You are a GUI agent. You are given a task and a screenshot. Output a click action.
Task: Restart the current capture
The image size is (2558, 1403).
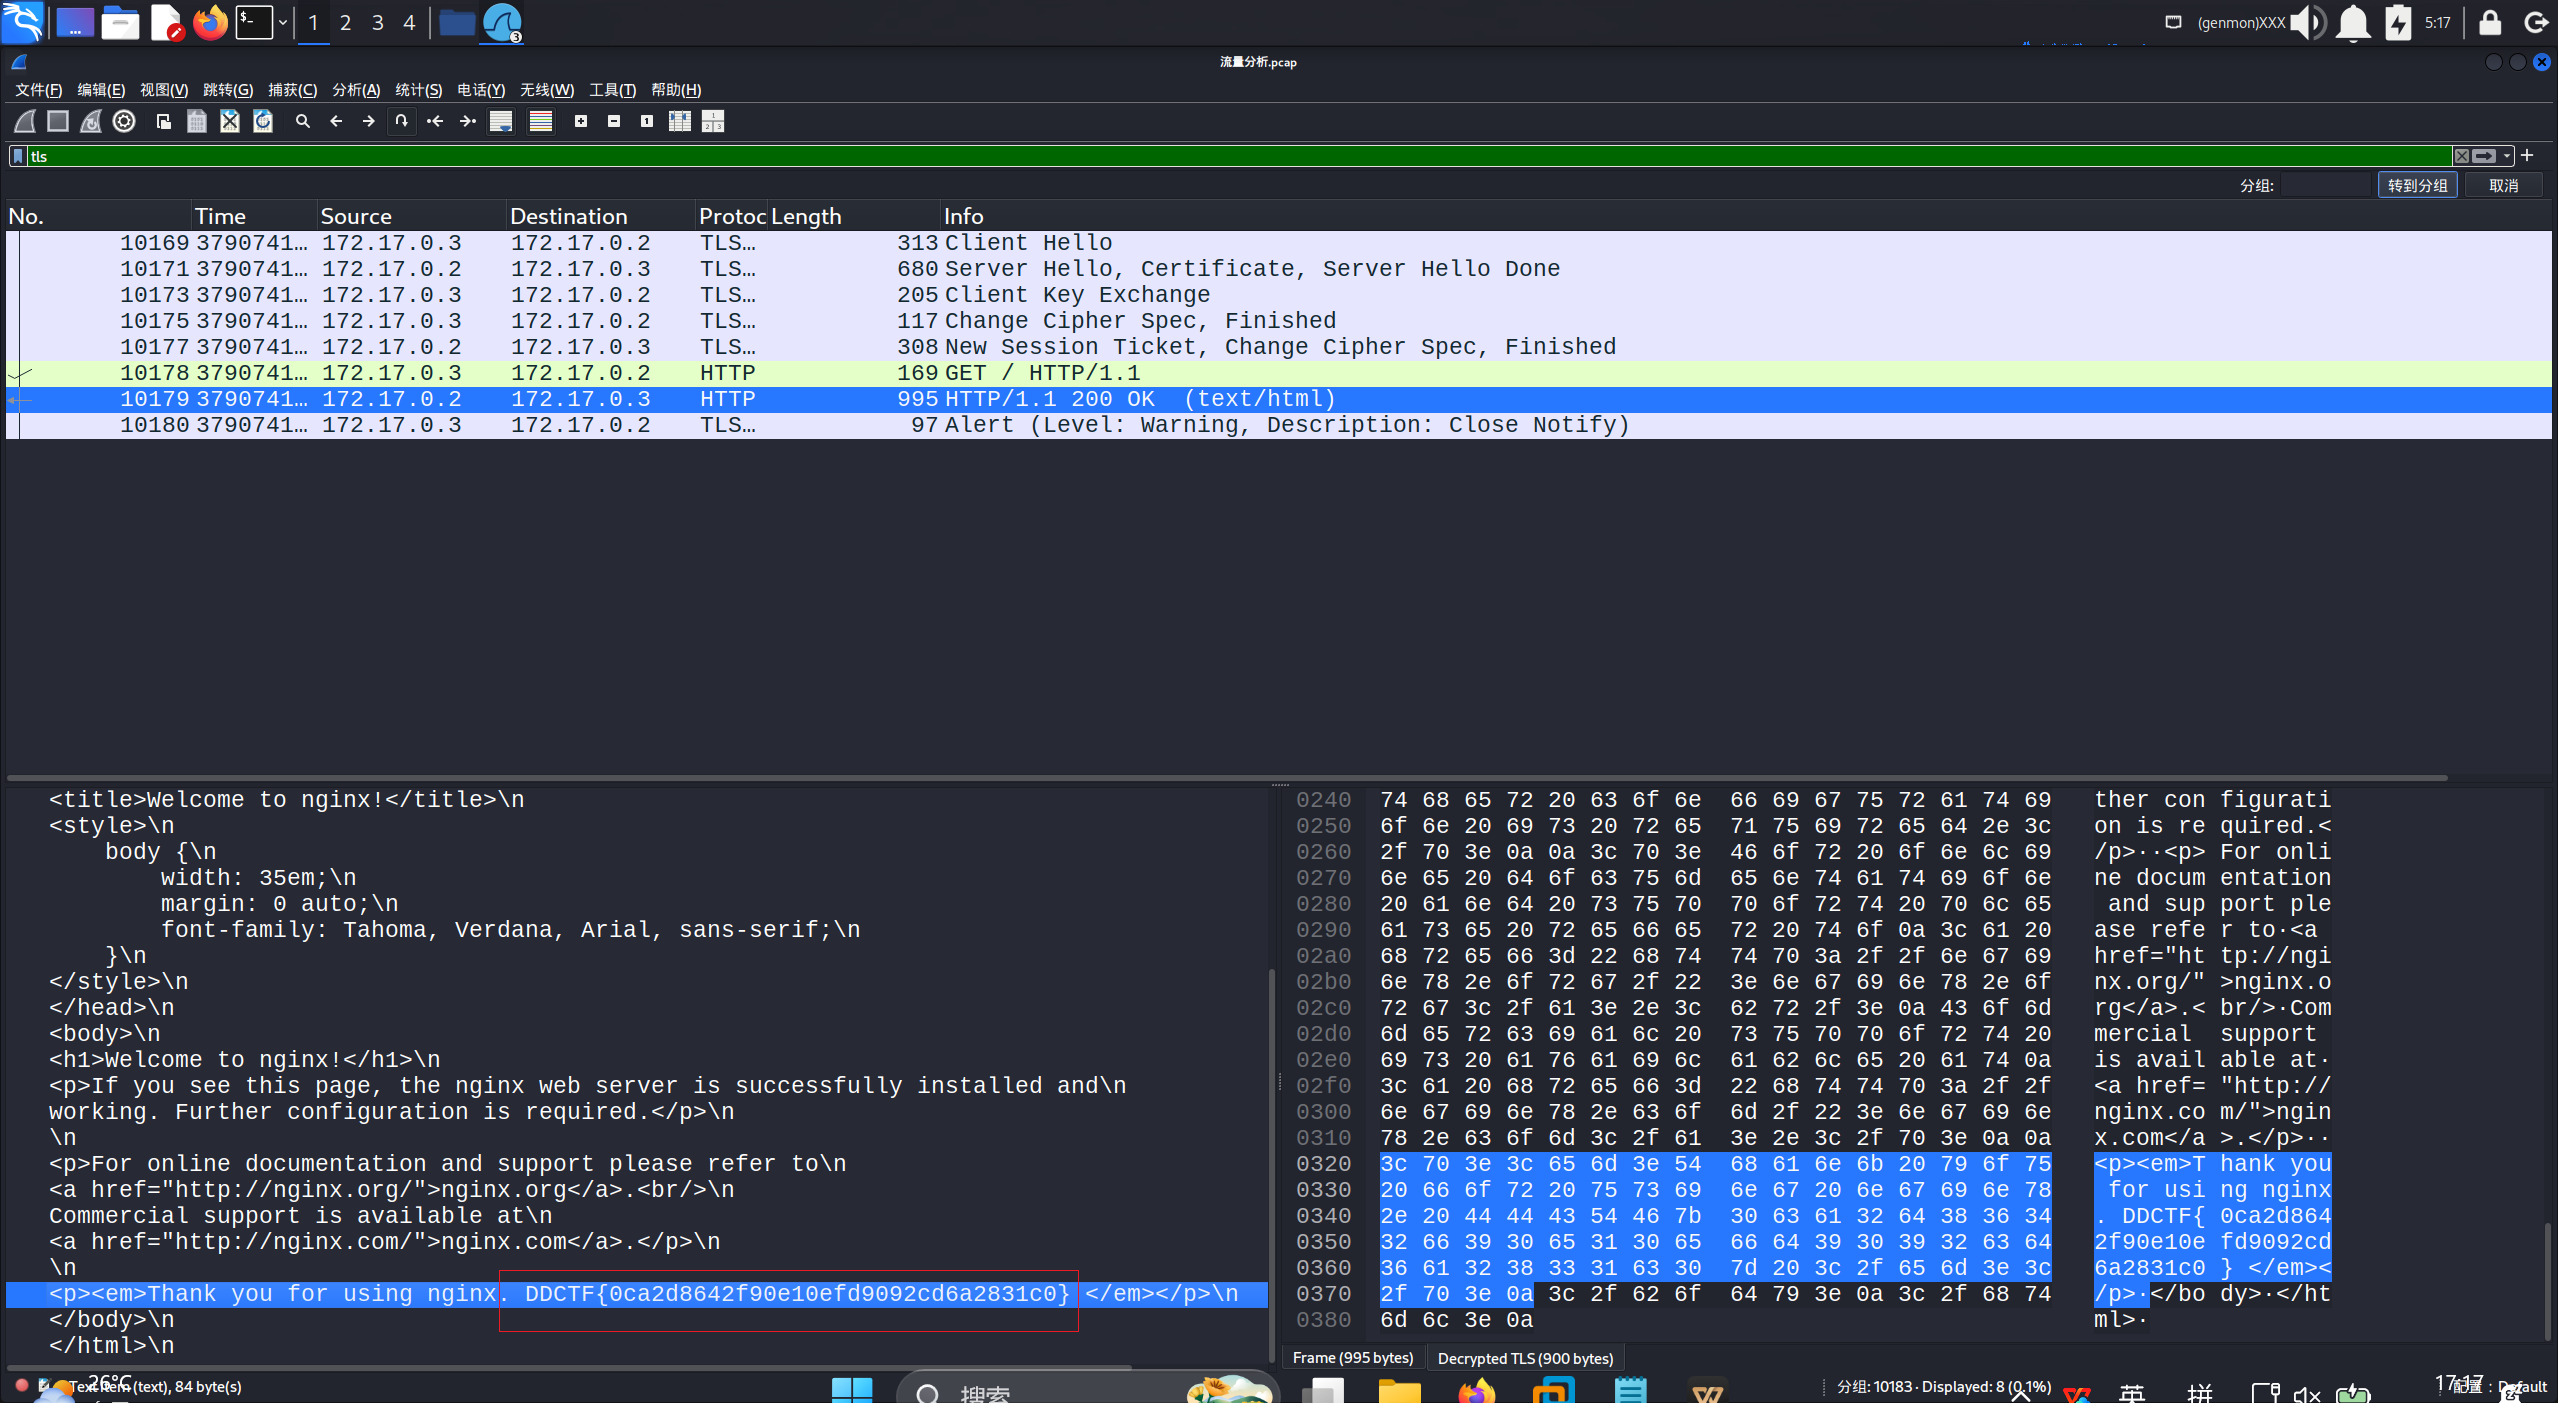pyautogui.click(x=91, y=121)
